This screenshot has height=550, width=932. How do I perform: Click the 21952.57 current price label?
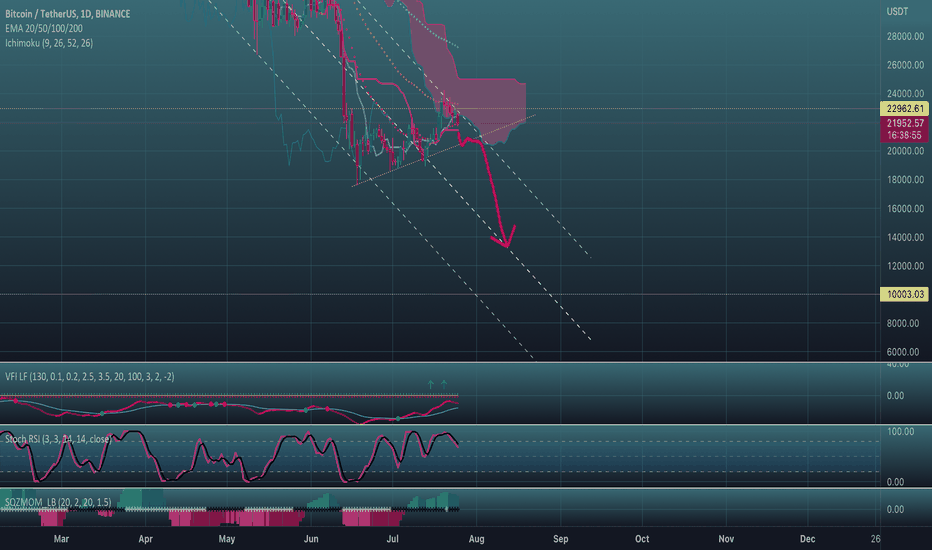point(904,123)
